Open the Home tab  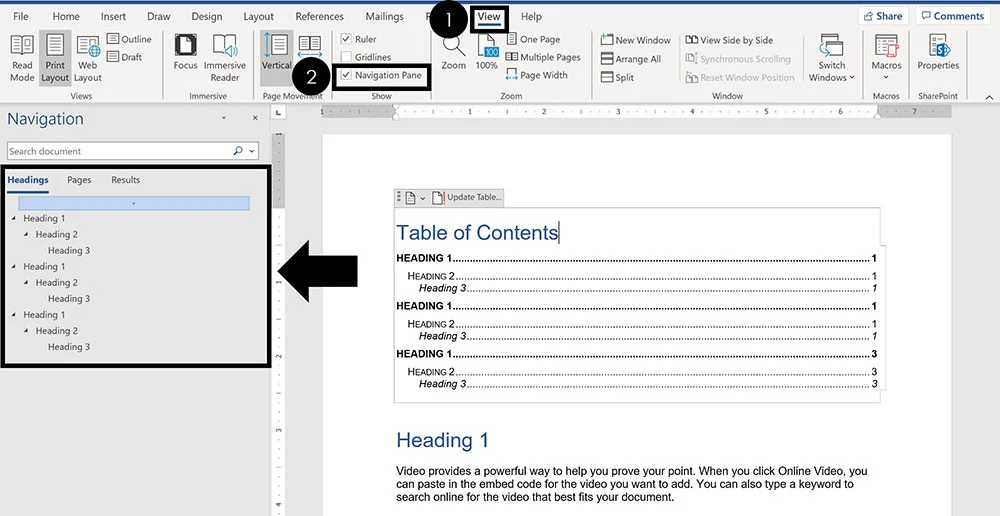tap(66, 17)
